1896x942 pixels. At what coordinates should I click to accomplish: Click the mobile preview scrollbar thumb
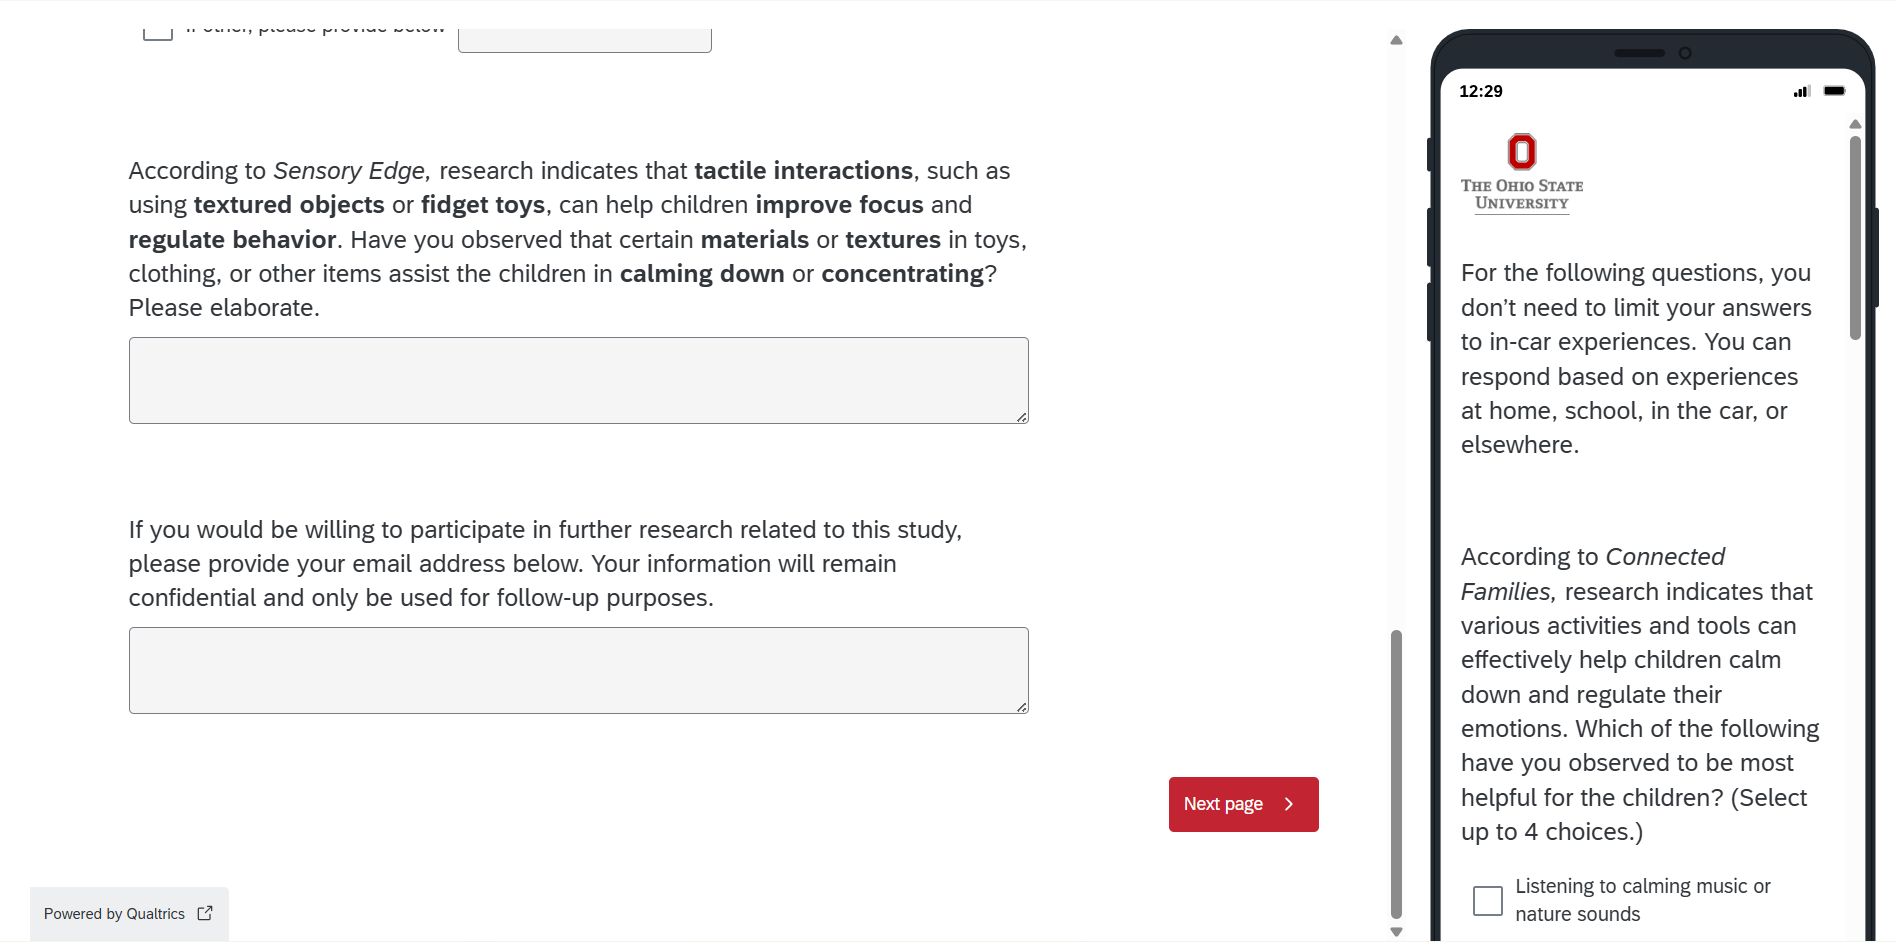click(x=1855, y=238)
